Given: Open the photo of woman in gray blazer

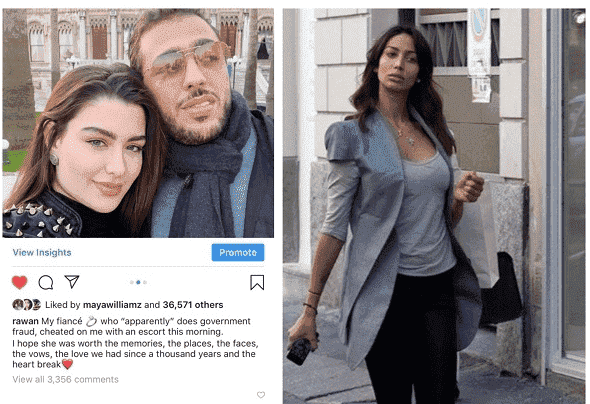Looking at the screenshot, I should pos(434,206).
